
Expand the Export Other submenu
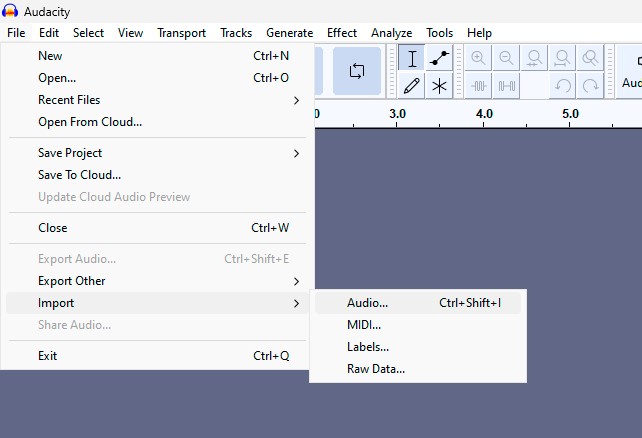[158, 281]
